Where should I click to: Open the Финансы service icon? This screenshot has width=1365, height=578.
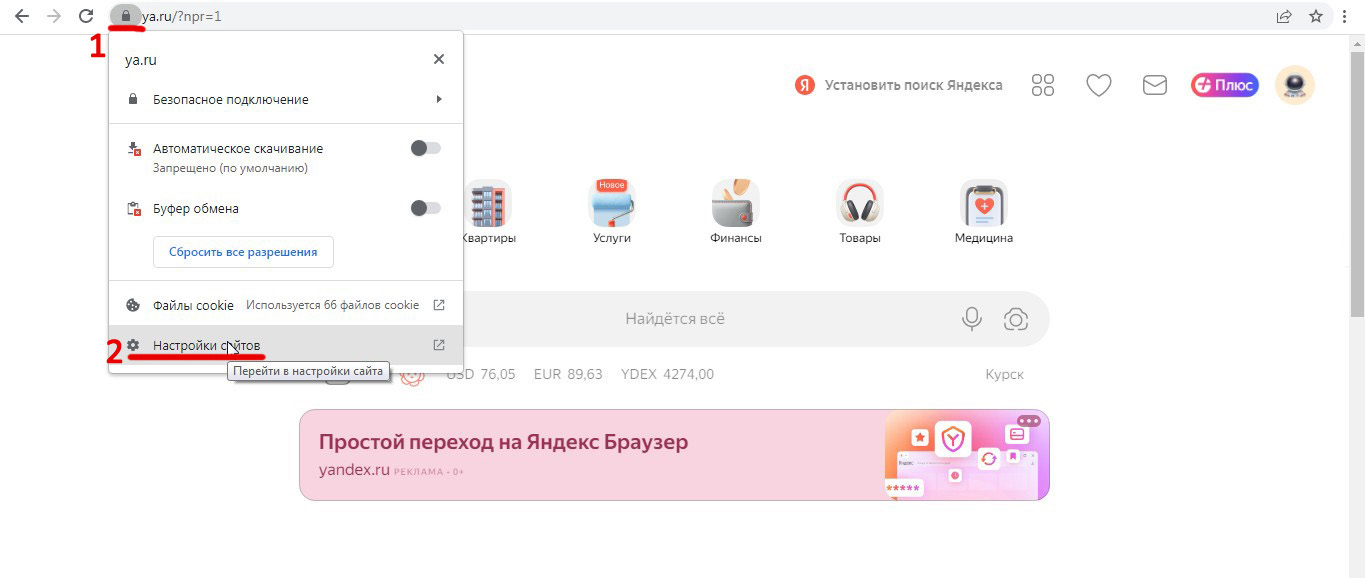tap(735, 203)
